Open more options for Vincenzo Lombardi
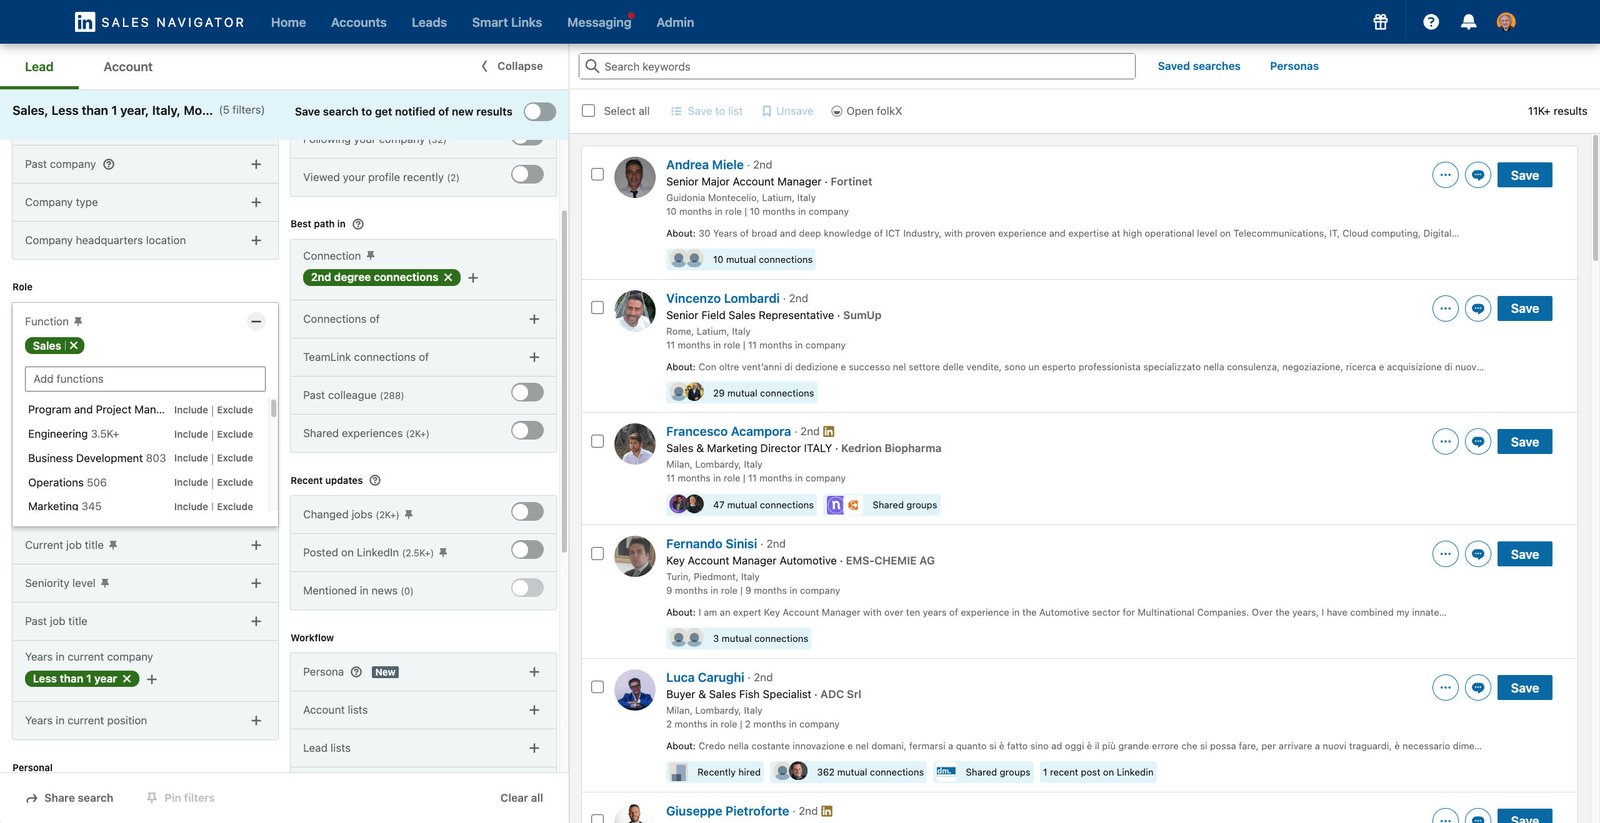 [x=1445, y=308]
